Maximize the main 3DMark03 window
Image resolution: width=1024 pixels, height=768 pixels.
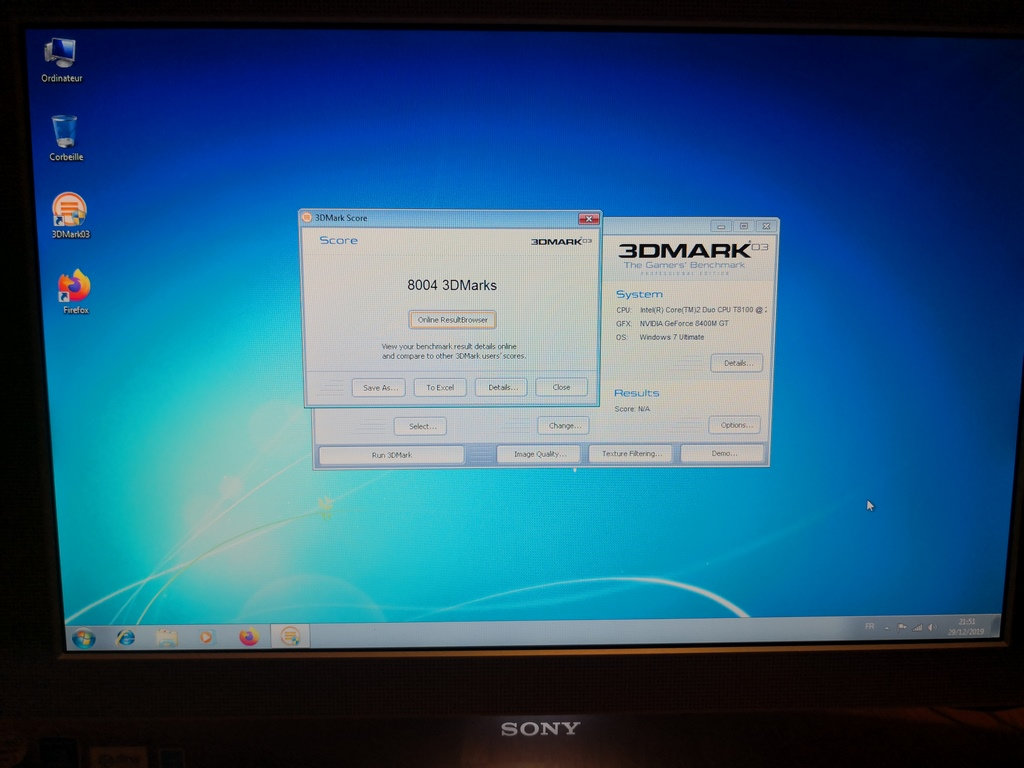click(744, 226)
